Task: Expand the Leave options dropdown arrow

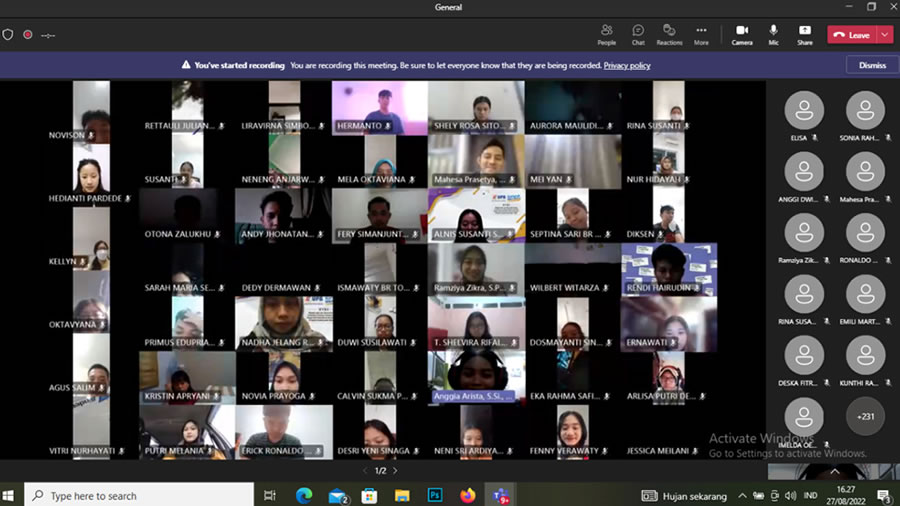Action: click(885, 35)
